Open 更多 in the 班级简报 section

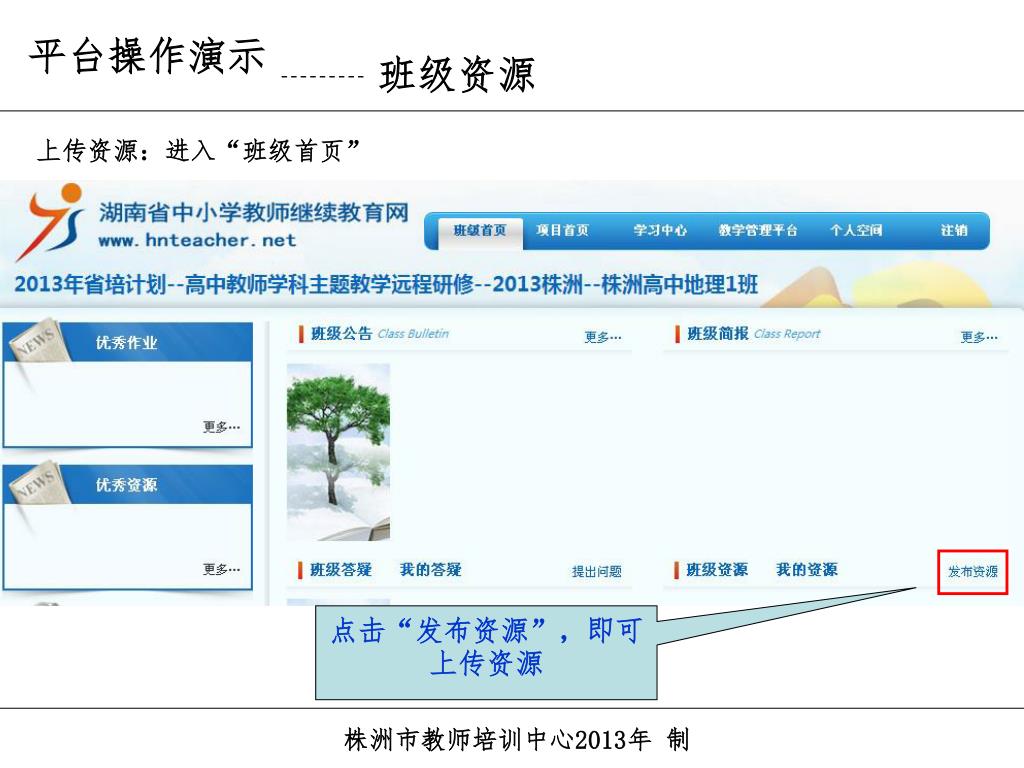point(979,337)
